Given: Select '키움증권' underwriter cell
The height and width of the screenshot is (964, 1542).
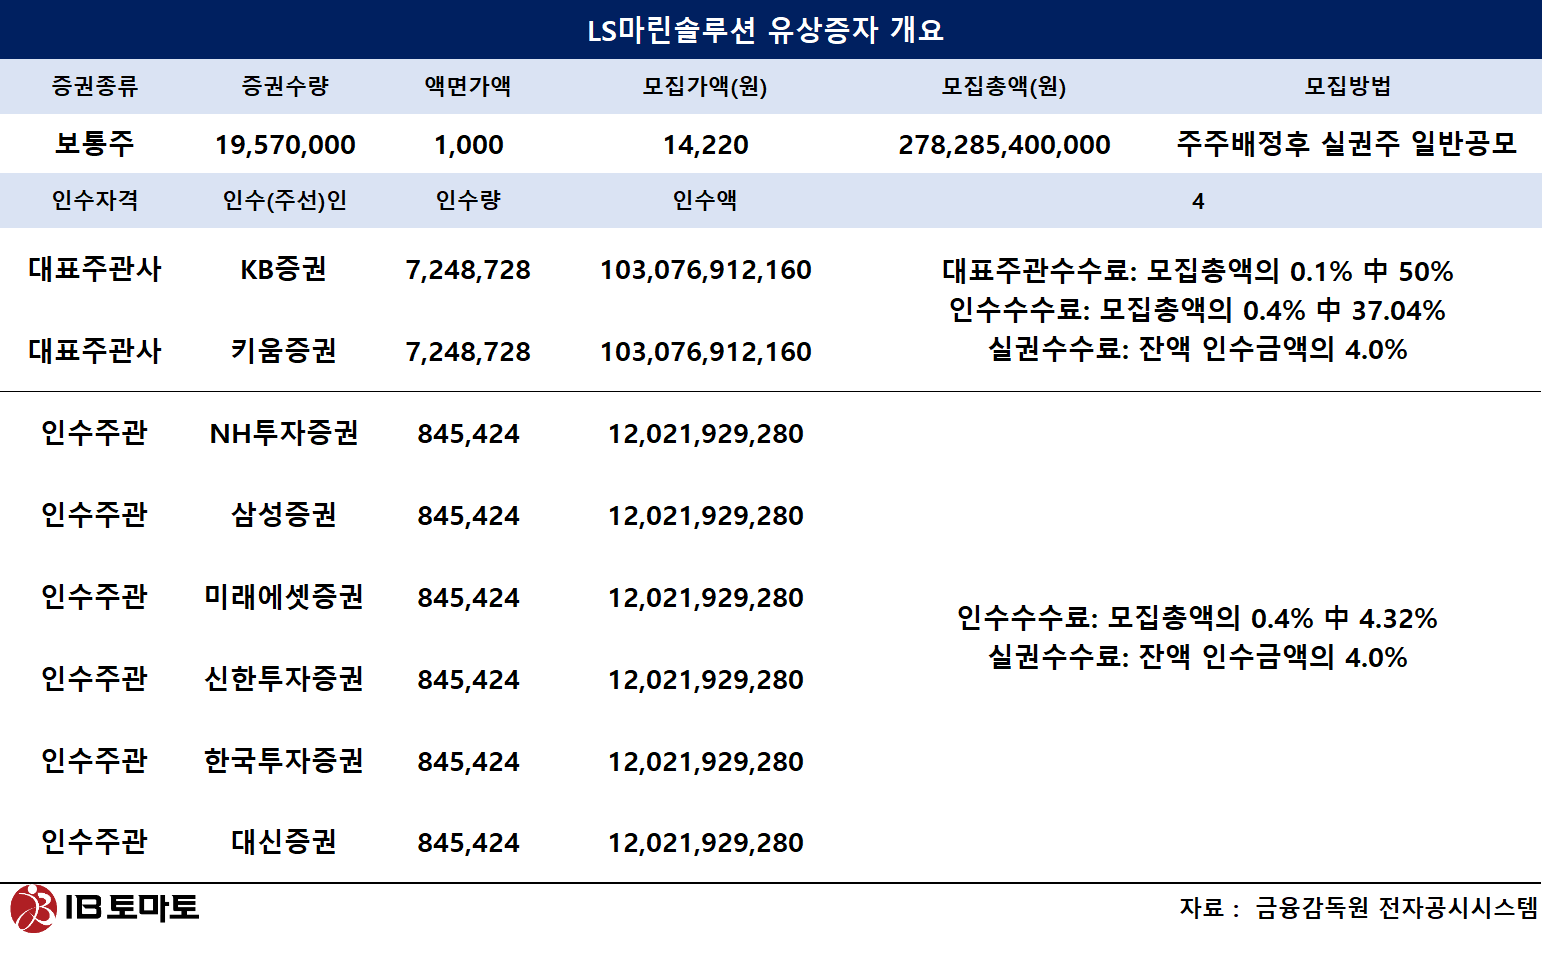Looking at the screenshot, I should pyautogui.click(x=284, y=351).
